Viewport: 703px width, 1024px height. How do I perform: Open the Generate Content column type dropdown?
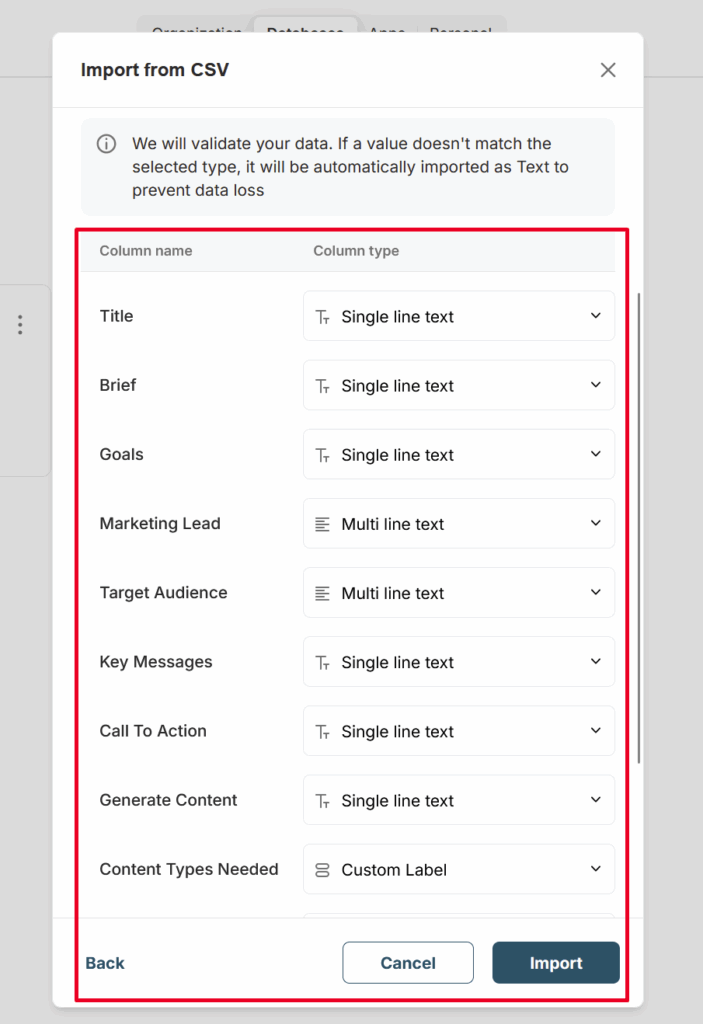(x=458, y=801)
